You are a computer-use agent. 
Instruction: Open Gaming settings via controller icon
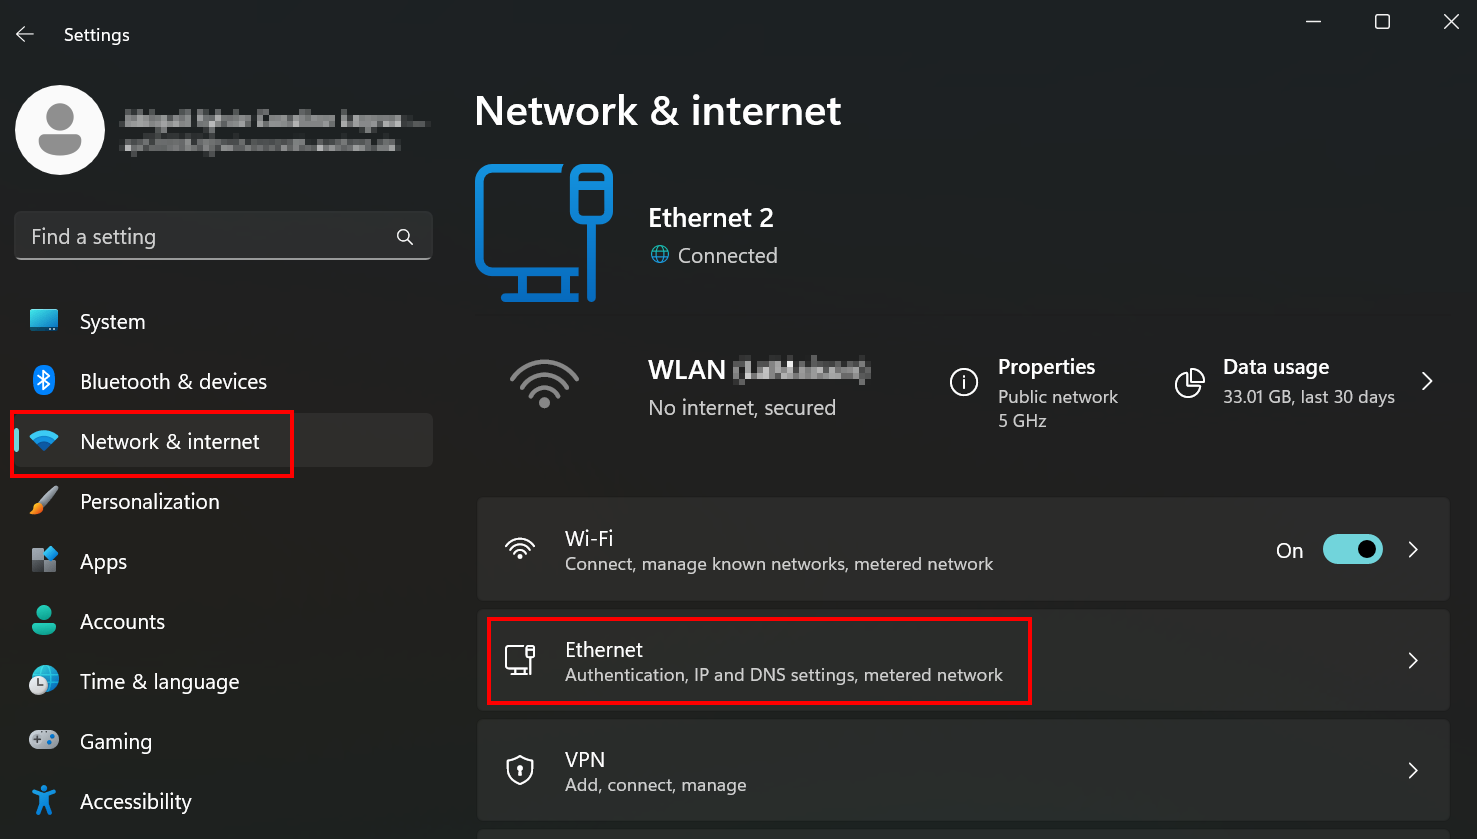(x=44, y=741)
